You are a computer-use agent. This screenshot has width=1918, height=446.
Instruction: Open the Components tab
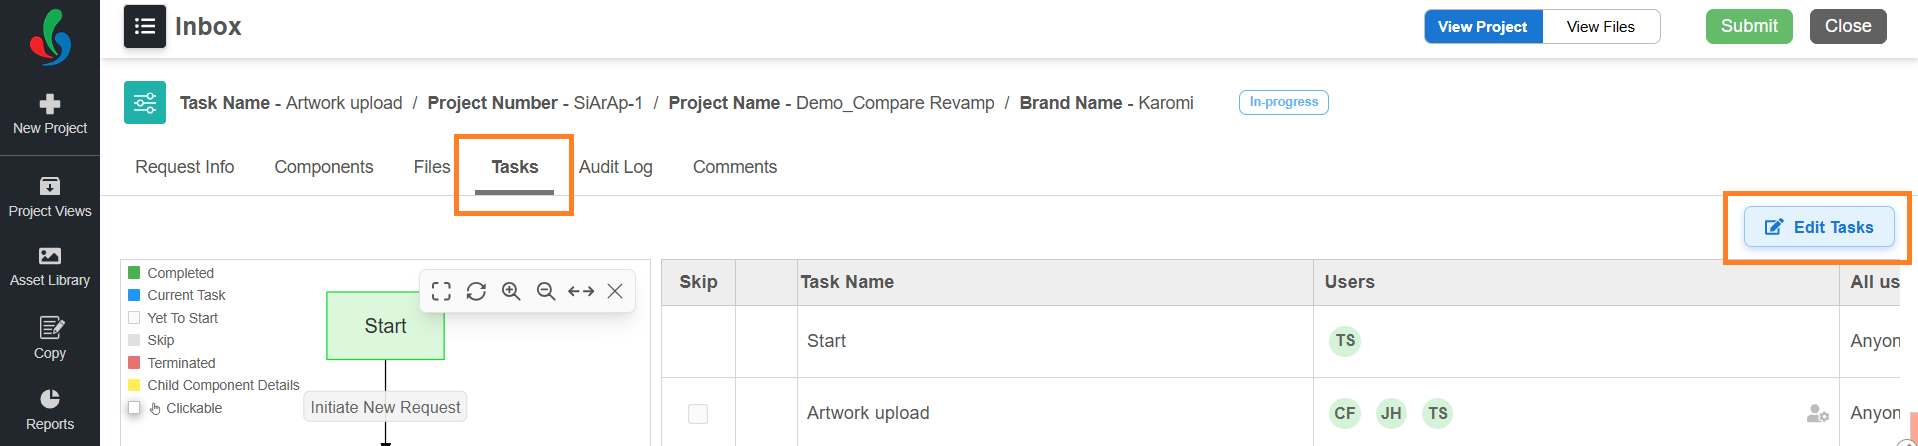324,167
